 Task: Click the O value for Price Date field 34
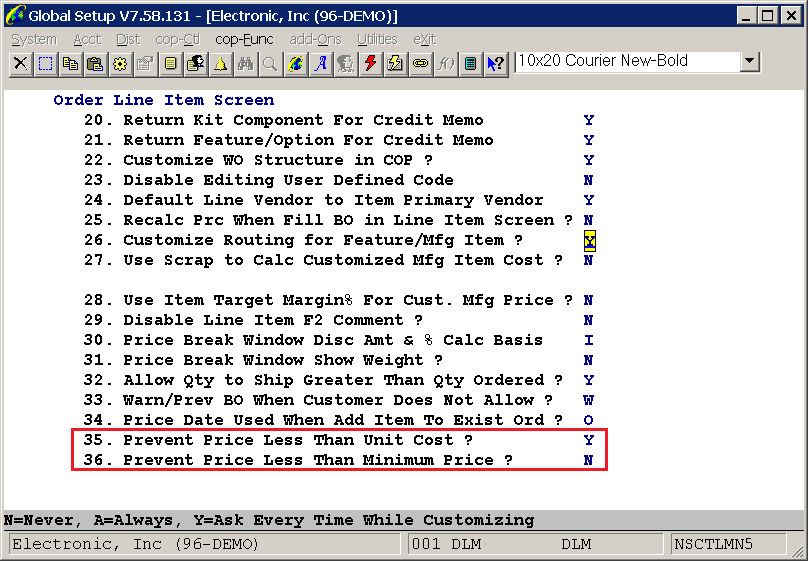[x=588, y=420]
